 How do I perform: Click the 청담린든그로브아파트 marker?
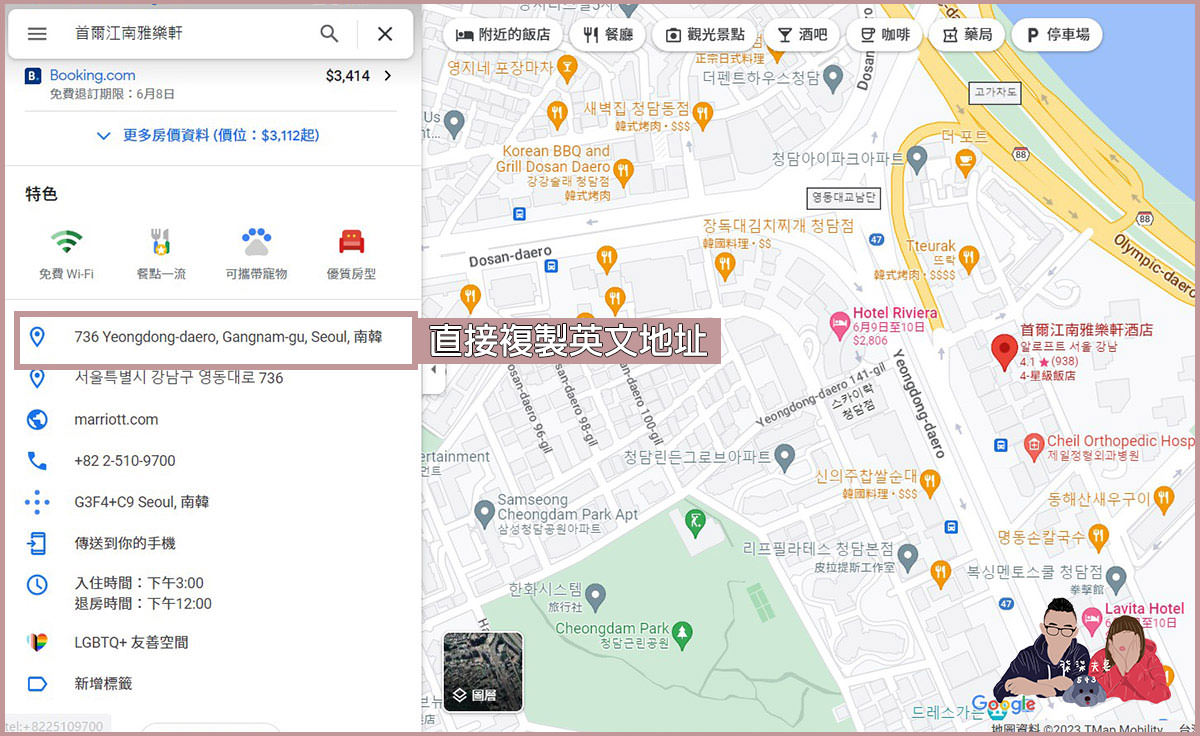click(784, 457)
